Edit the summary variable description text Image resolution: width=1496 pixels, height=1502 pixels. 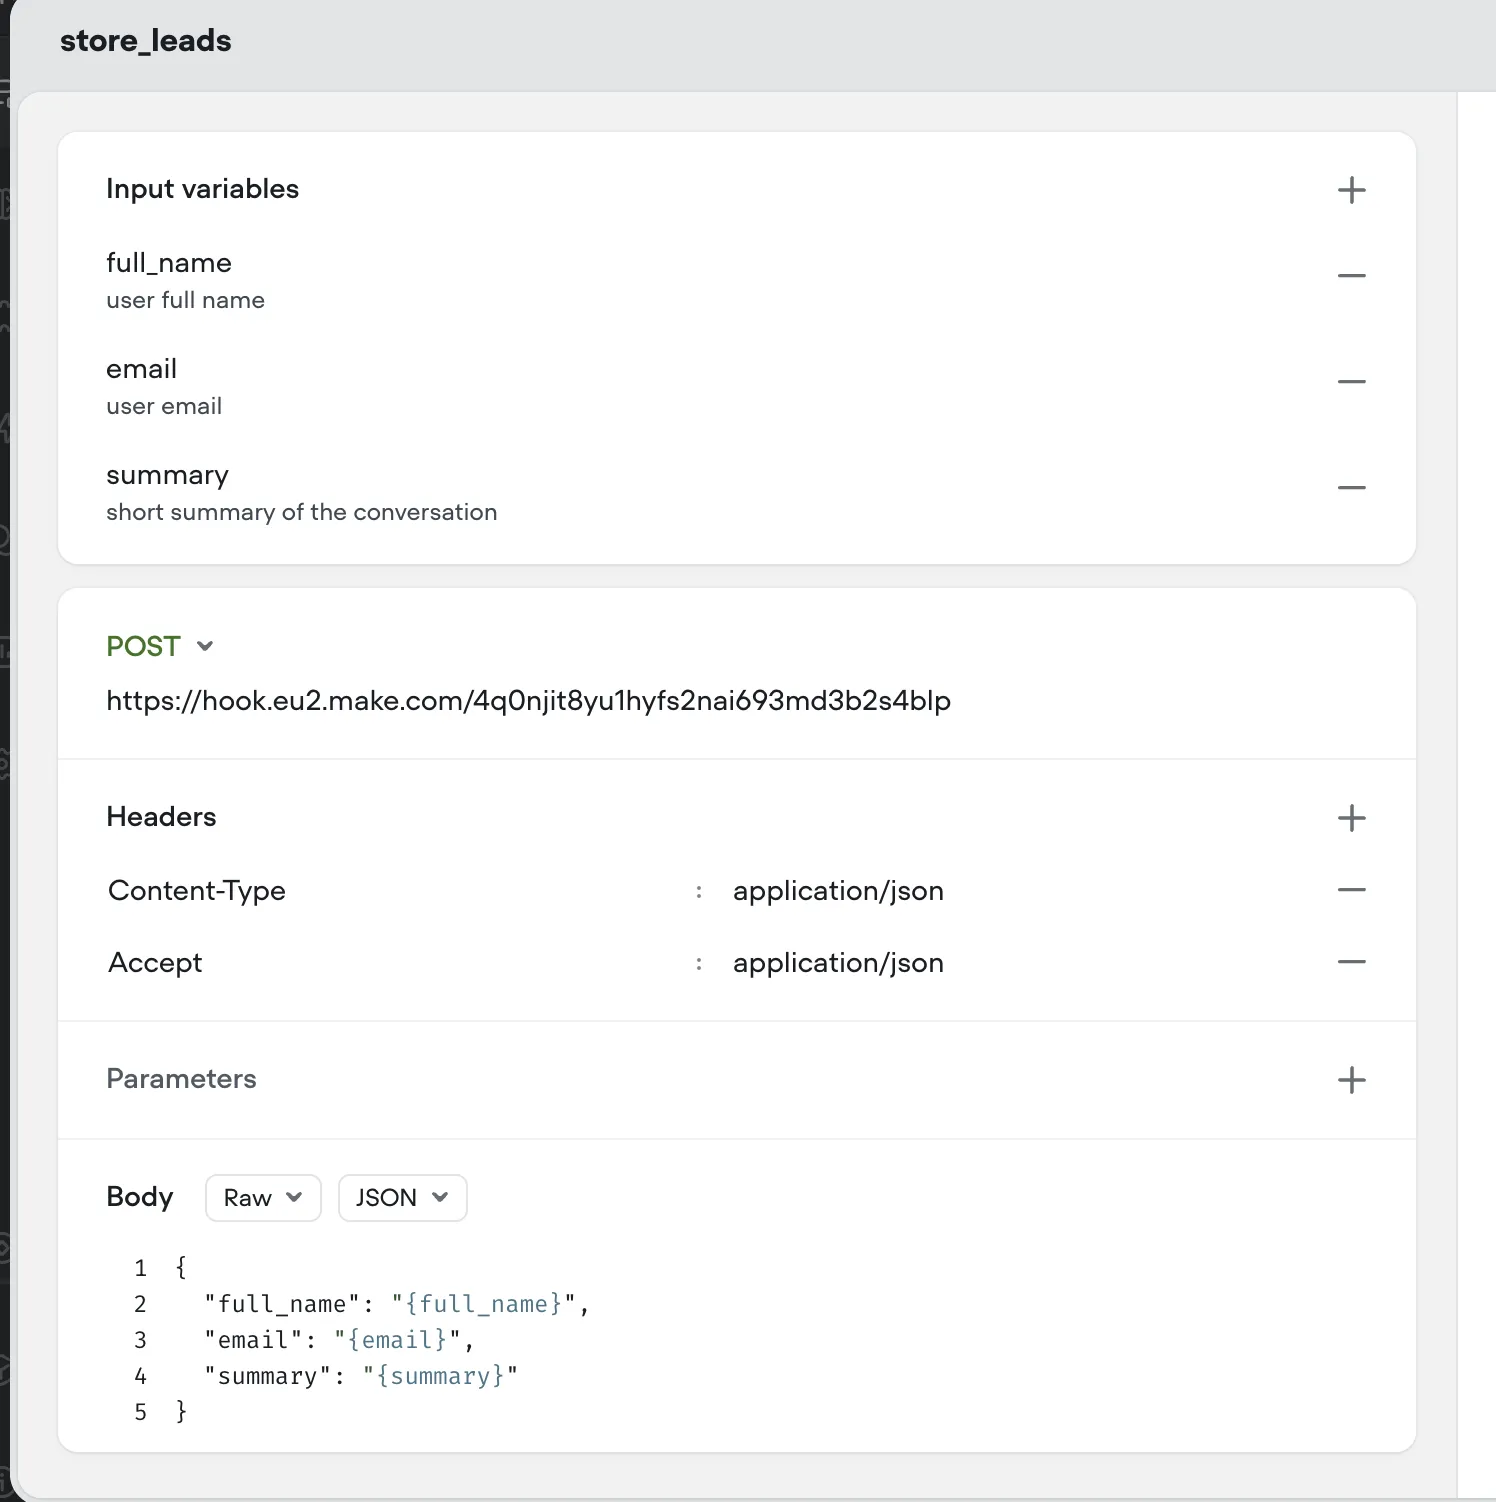(301, 512)
